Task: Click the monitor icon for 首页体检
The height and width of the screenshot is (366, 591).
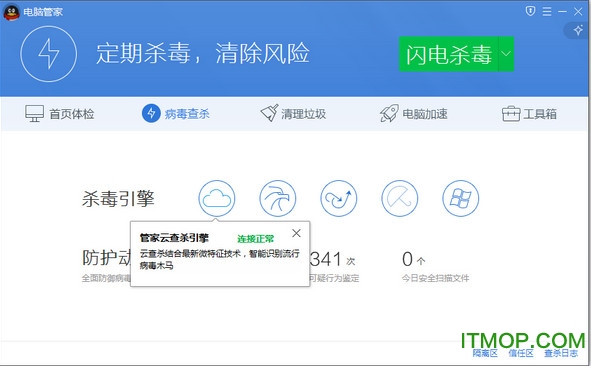Action: click(x=34, y=113)
